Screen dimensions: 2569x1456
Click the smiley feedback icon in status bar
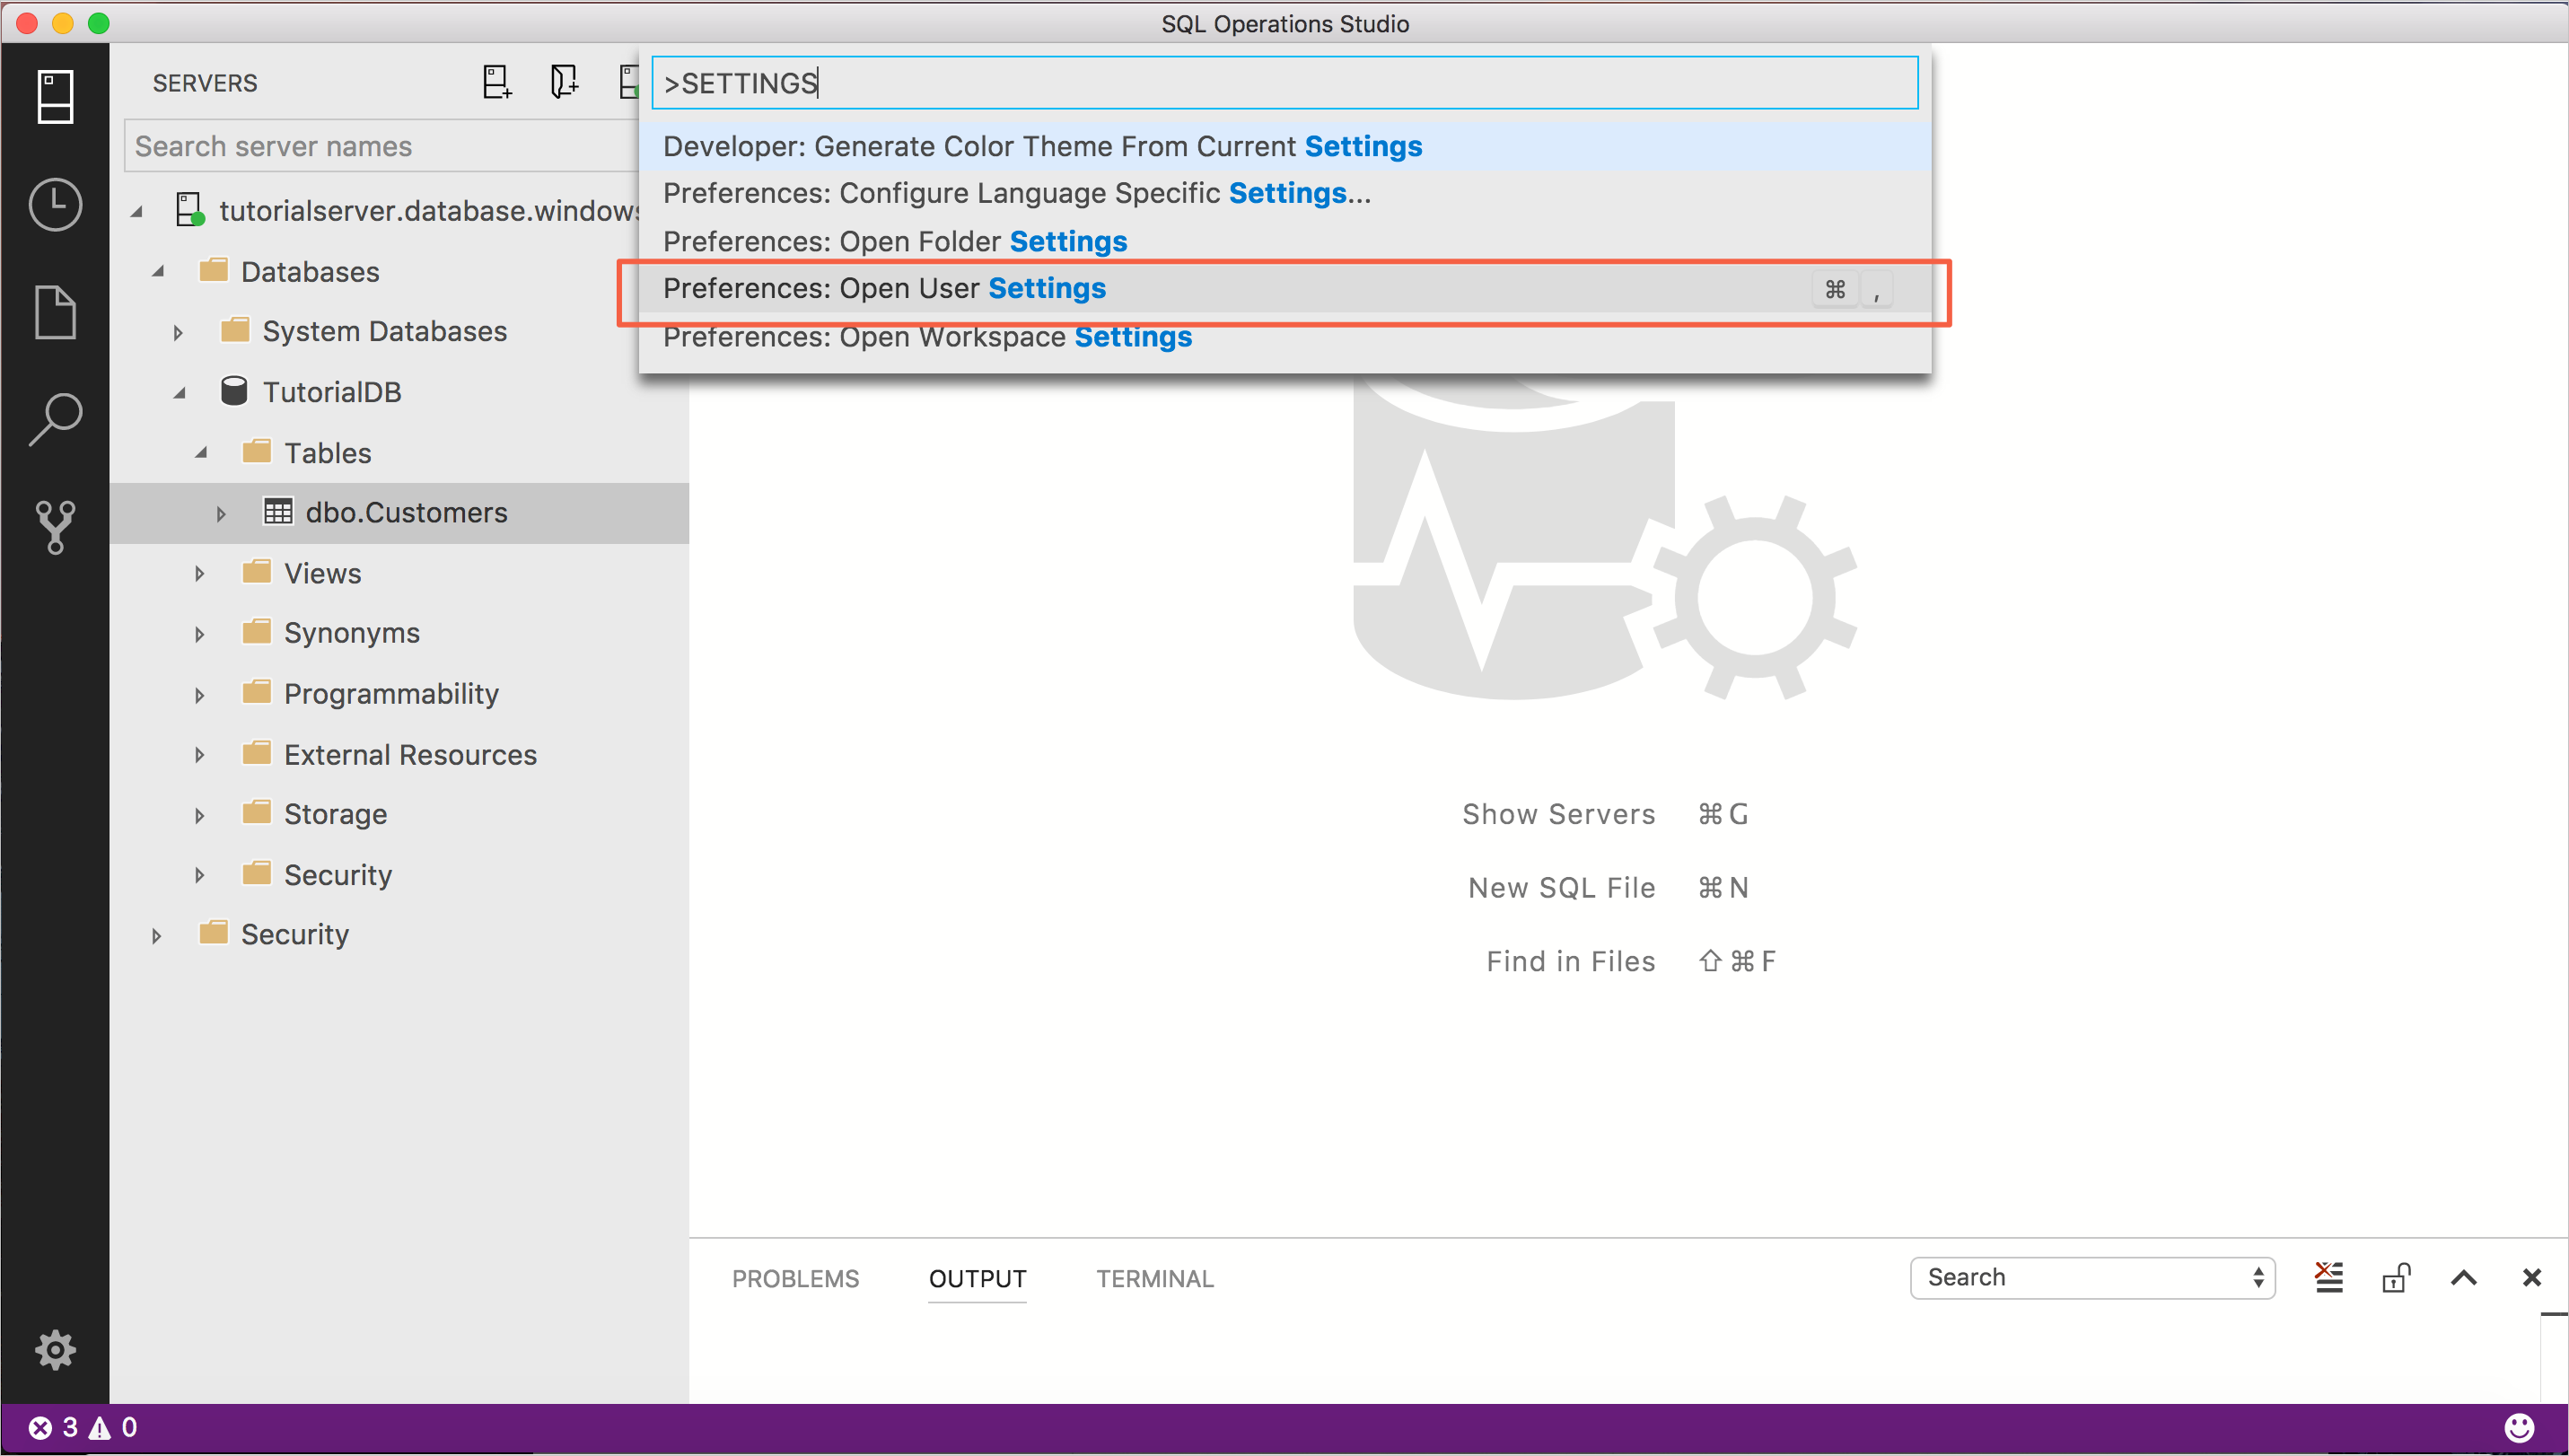[2519, 1427]
